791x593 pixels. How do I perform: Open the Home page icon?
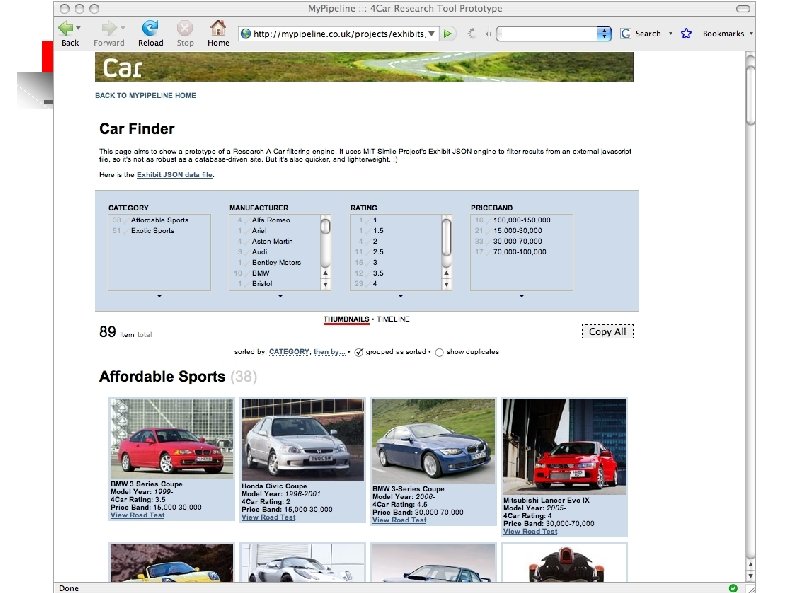coord(218,28)
